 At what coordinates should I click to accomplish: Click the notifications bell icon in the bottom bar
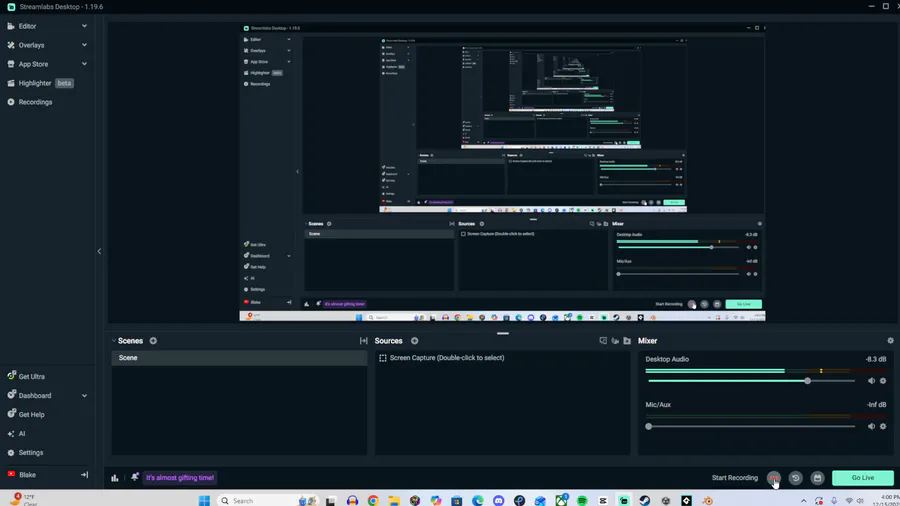coord(134,477)
